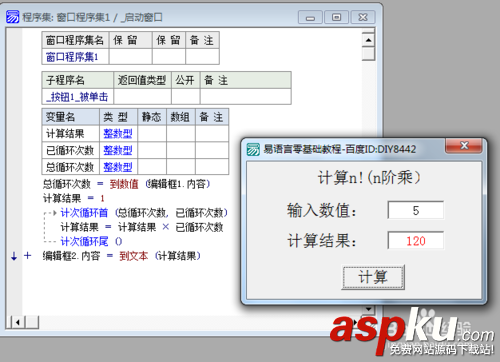
Task: Click 整数型 type of 已循环次数 variable
Action: coord(118,150)
